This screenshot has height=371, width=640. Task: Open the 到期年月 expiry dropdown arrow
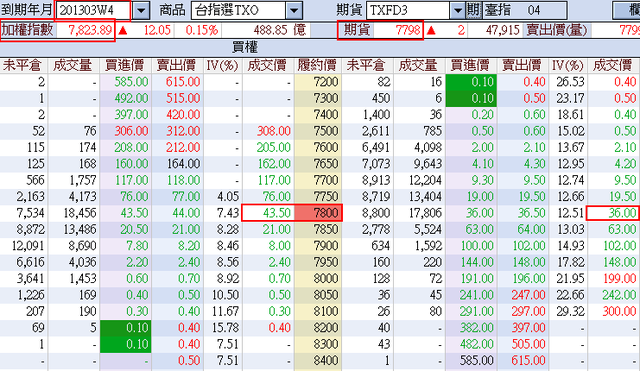coord(141,10)
